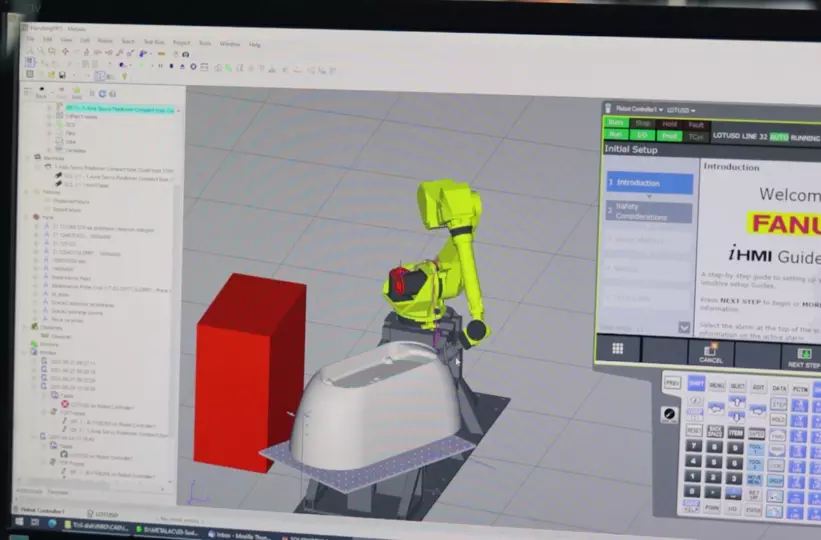The width and height of the screenshot is (821, 540).
Task: Expand the scroll-down chevron under setup steps
Action: pos(684,327)
